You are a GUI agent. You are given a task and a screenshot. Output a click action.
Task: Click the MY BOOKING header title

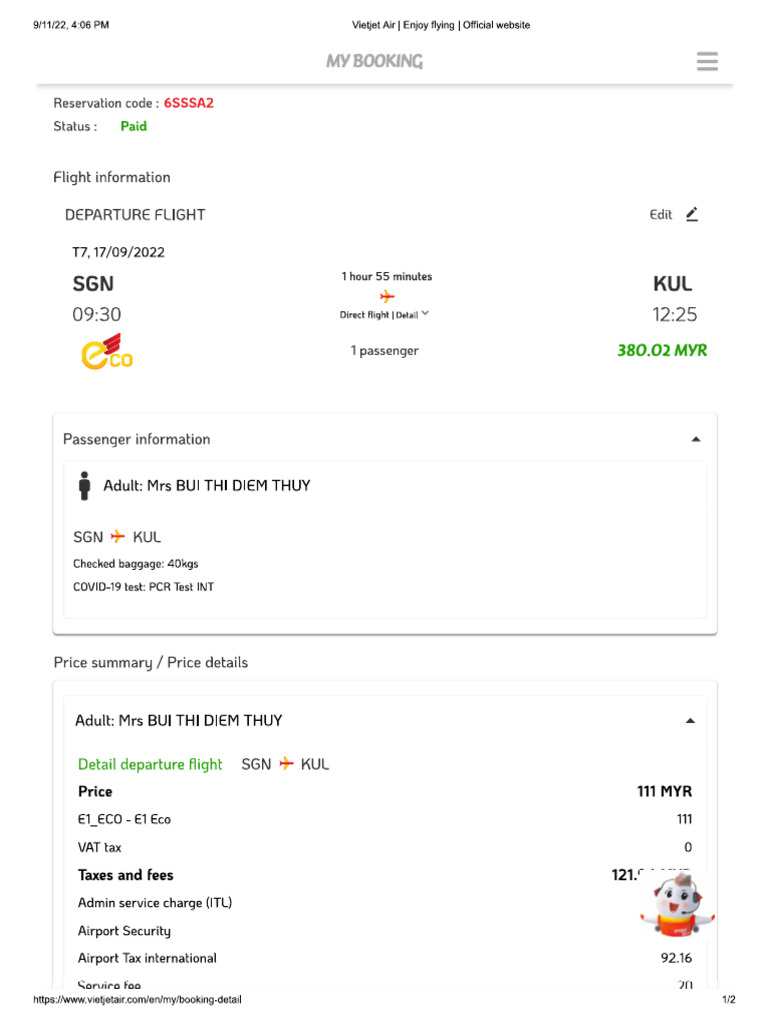[x=374, y=62]
